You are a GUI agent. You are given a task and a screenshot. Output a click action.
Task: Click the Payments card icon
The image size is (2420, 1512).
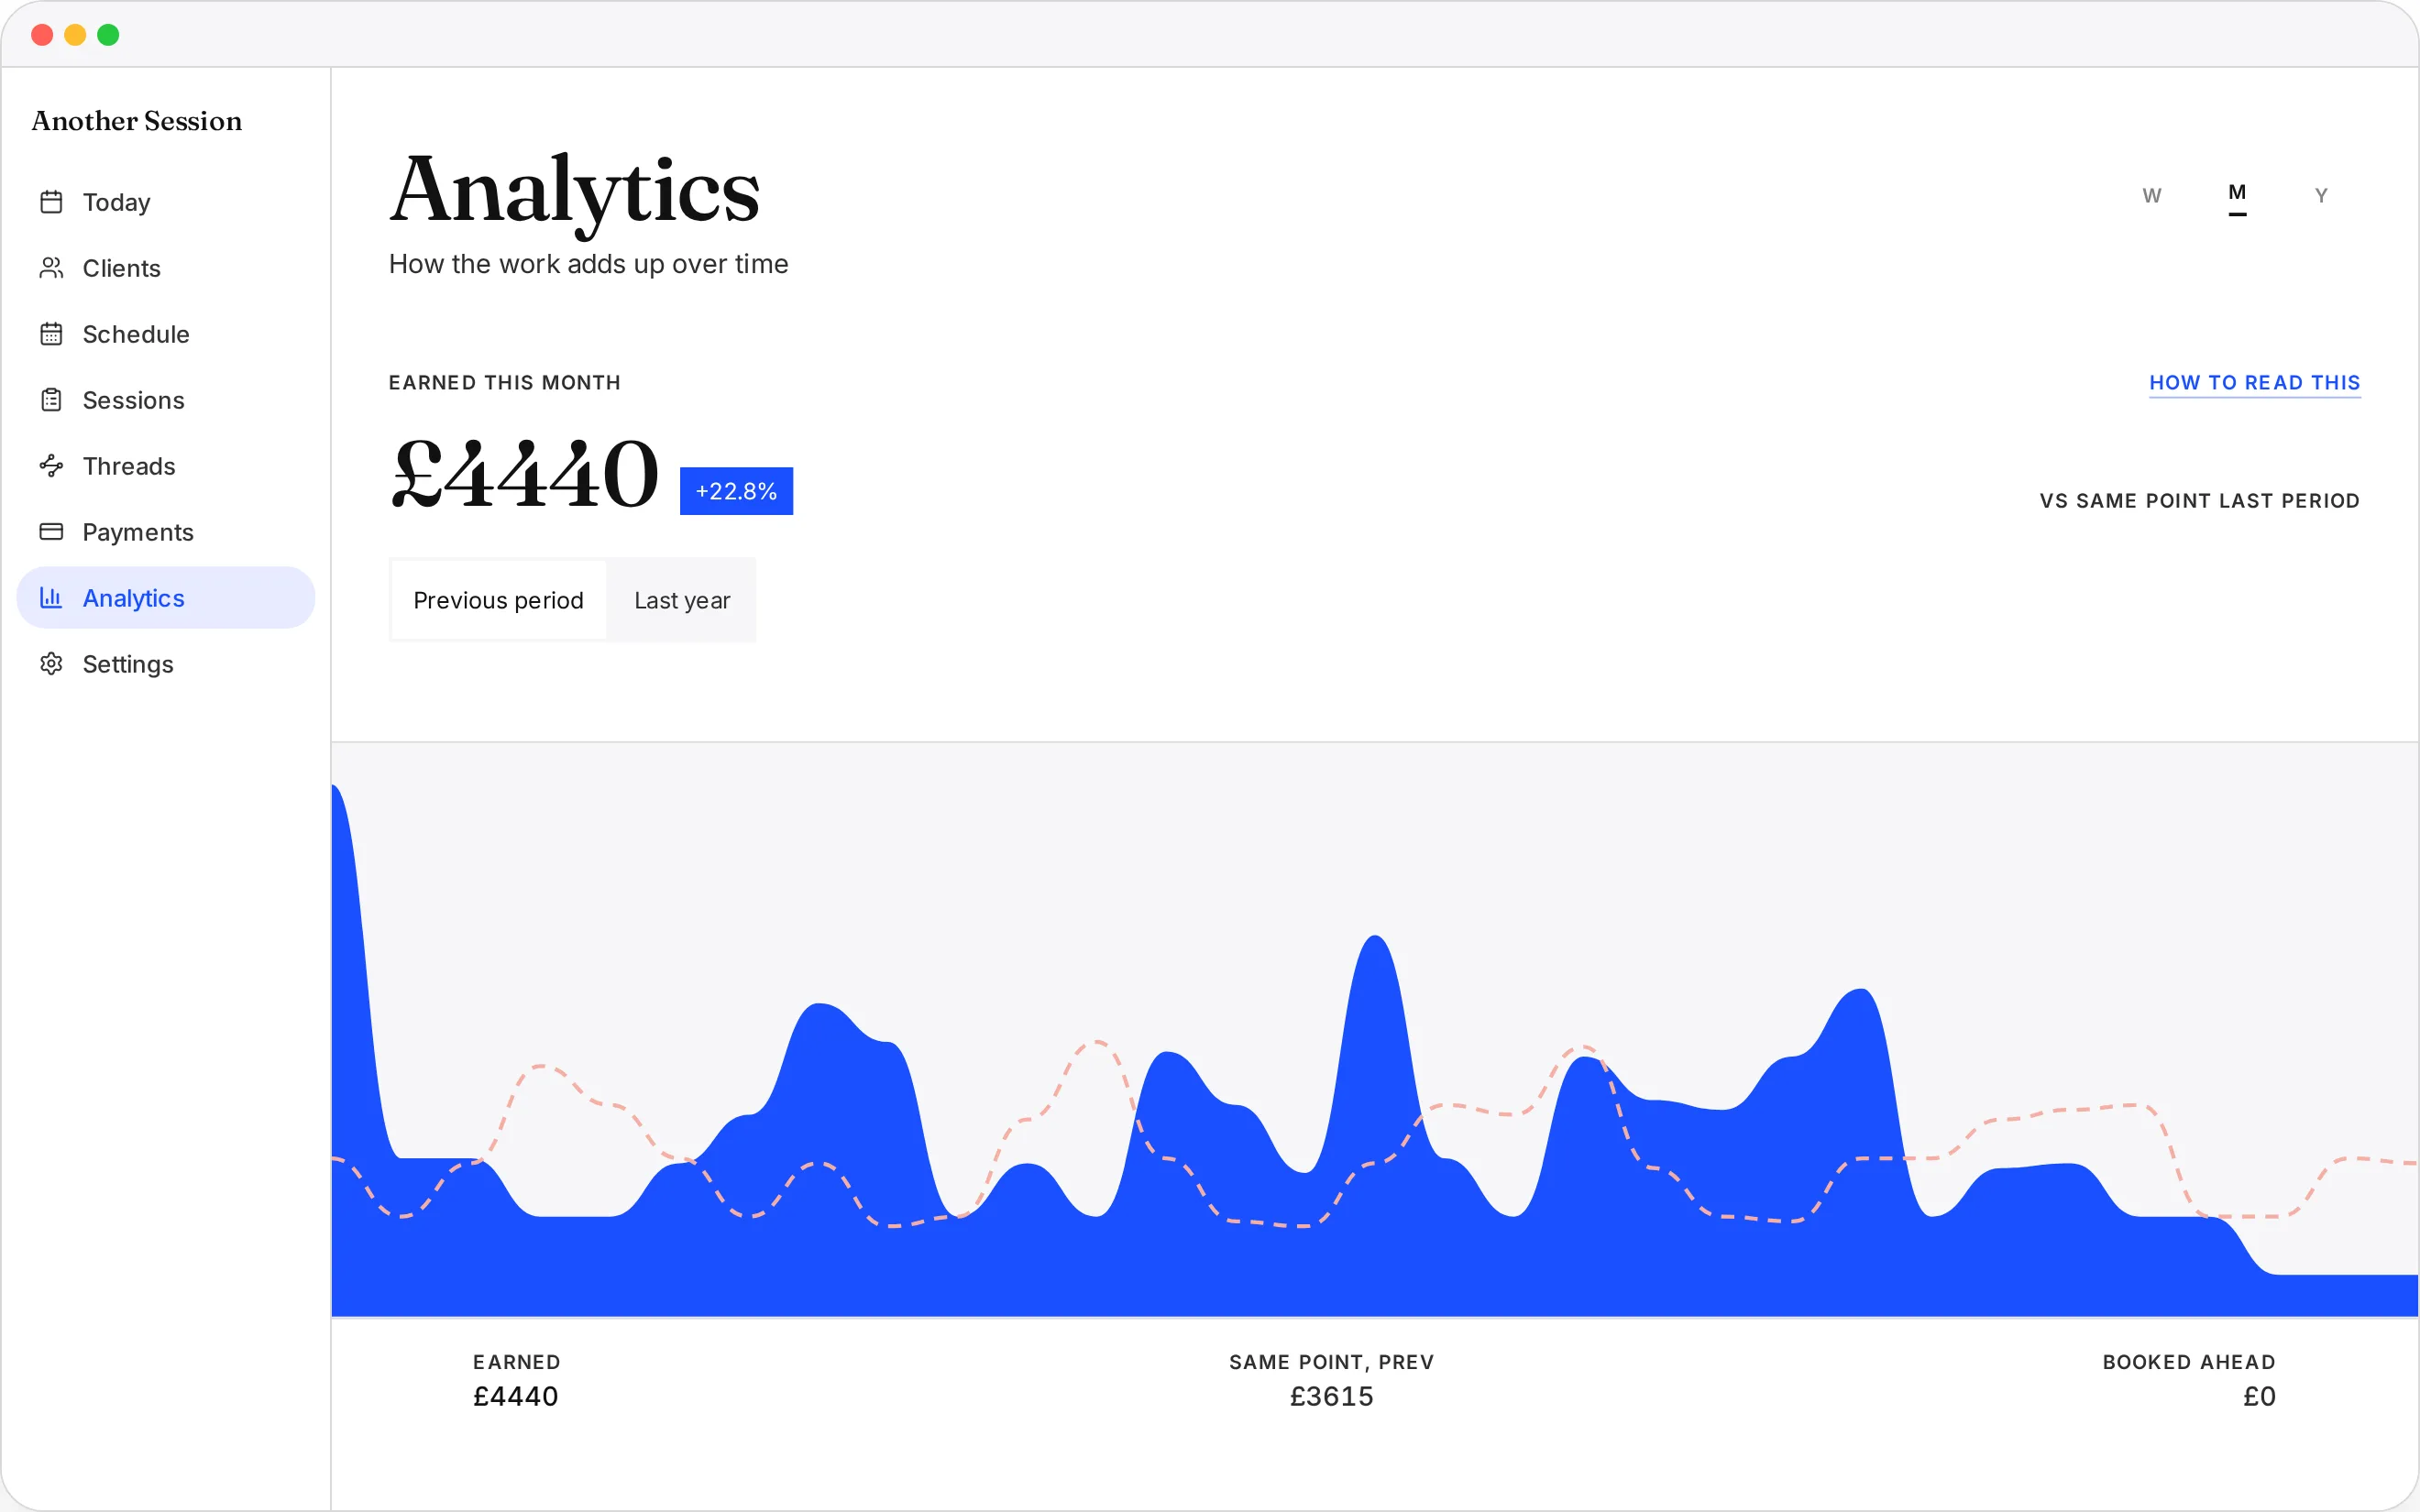pyautogui.click(x=51, y=532)
